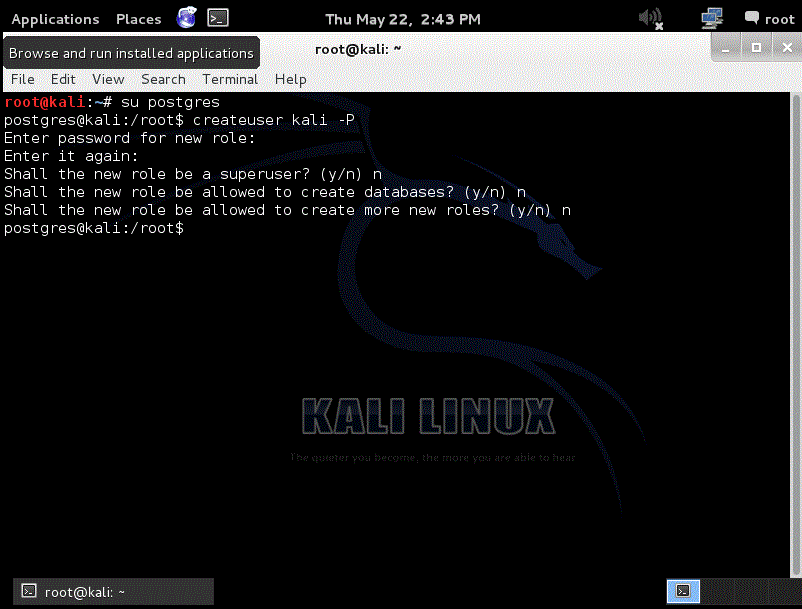802x609 pixels.
Task: Maximize the terminal window
Action: pos(756,48)
